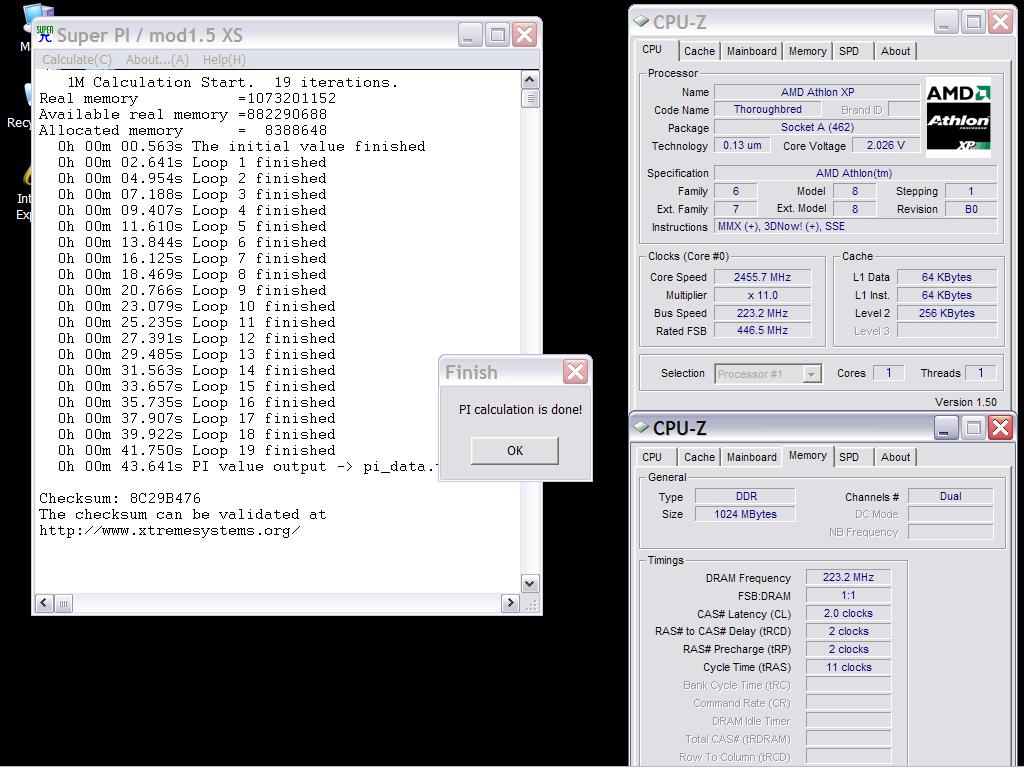The width and height of the screenshot is (1024, 768).
Task: Click Super PI vertical scrollbar down arrow
Action: tap(530, 583)
